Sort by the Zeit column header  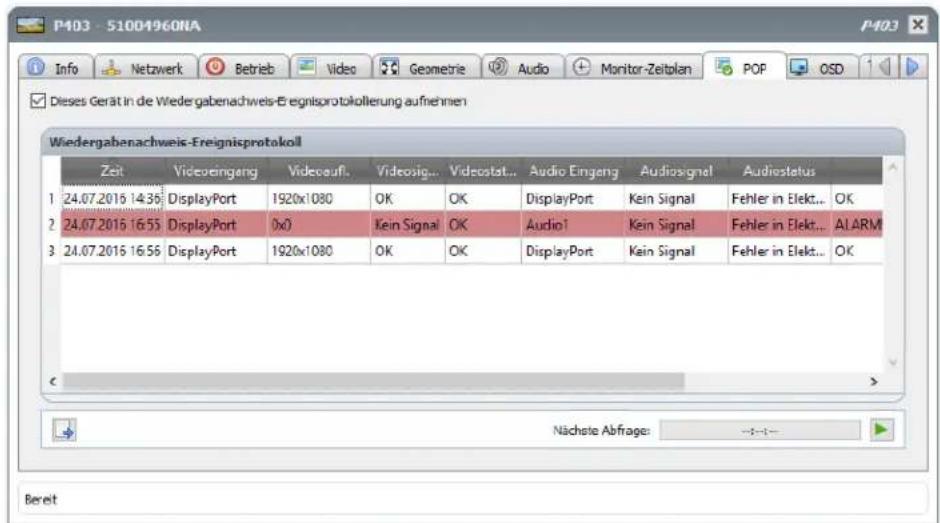click(112, 171)
